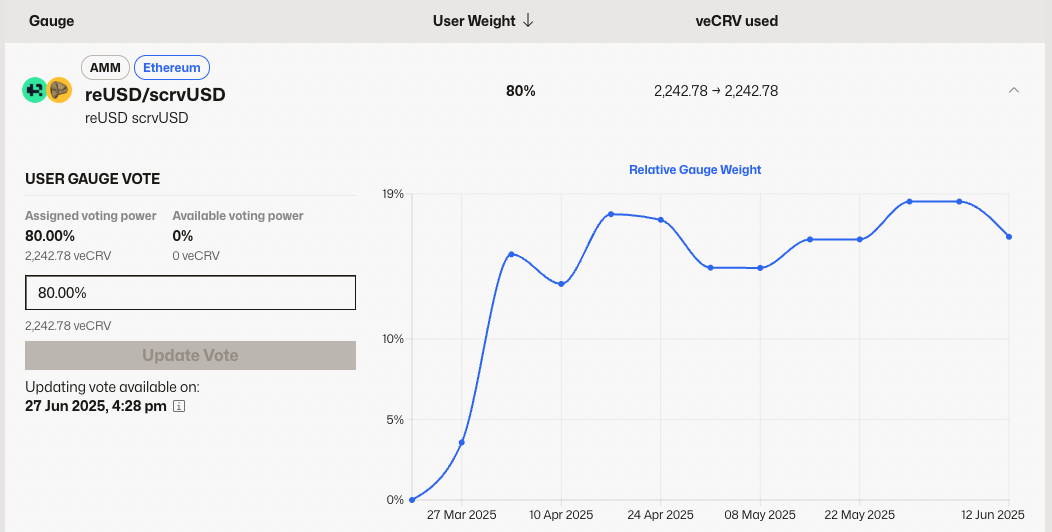
Task: Select the last chart point at 12 Jun 2025
Action: 1009,237
